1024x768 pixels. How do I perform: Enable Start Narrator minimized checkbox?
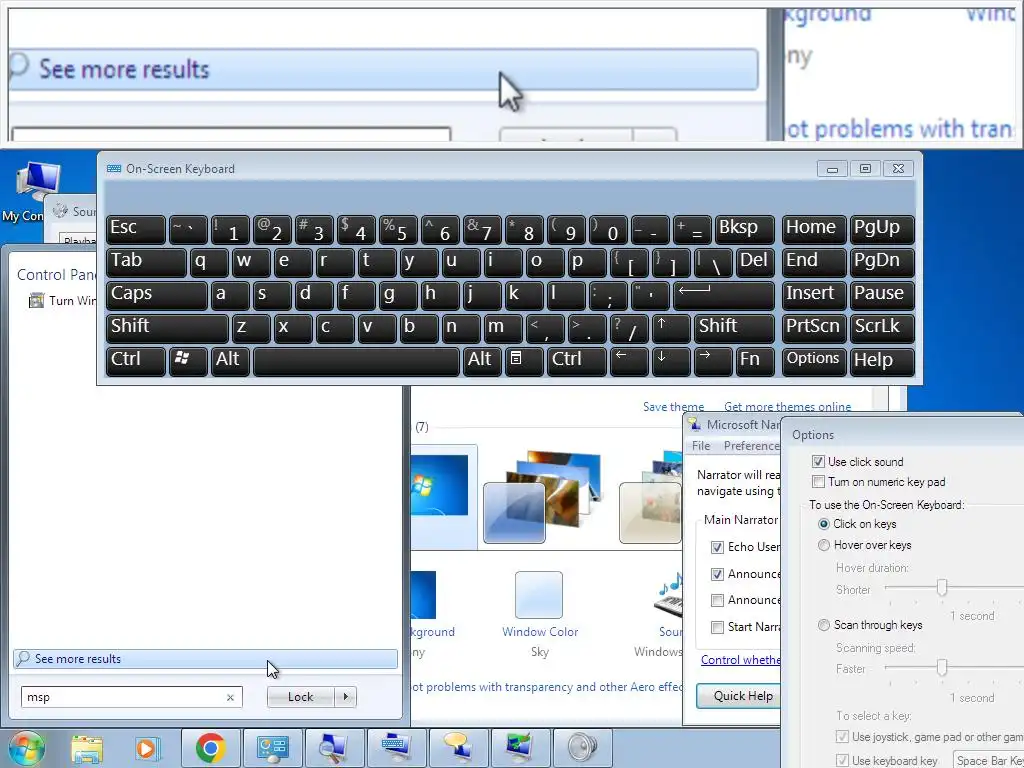[x=717, y=627]
